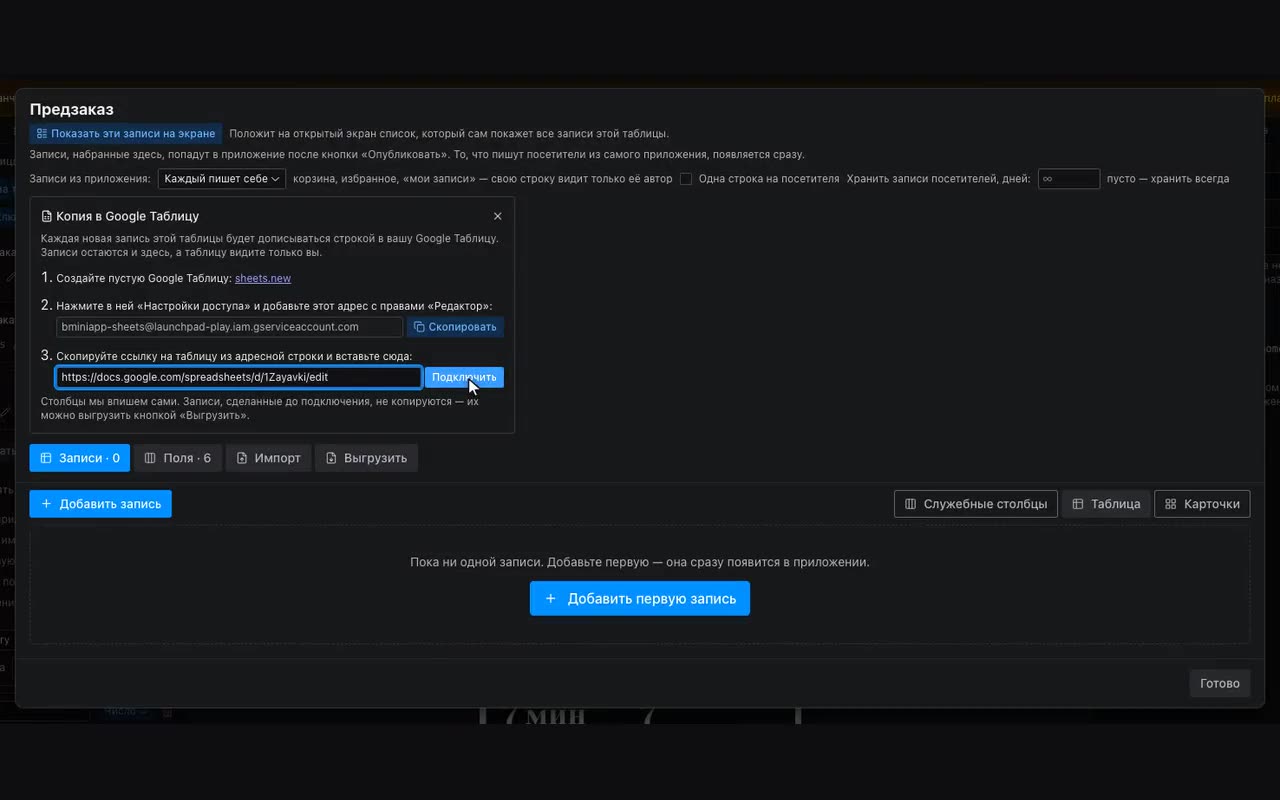
Task: Click Добавить первую запись button
Action: (x=640, y=599)
